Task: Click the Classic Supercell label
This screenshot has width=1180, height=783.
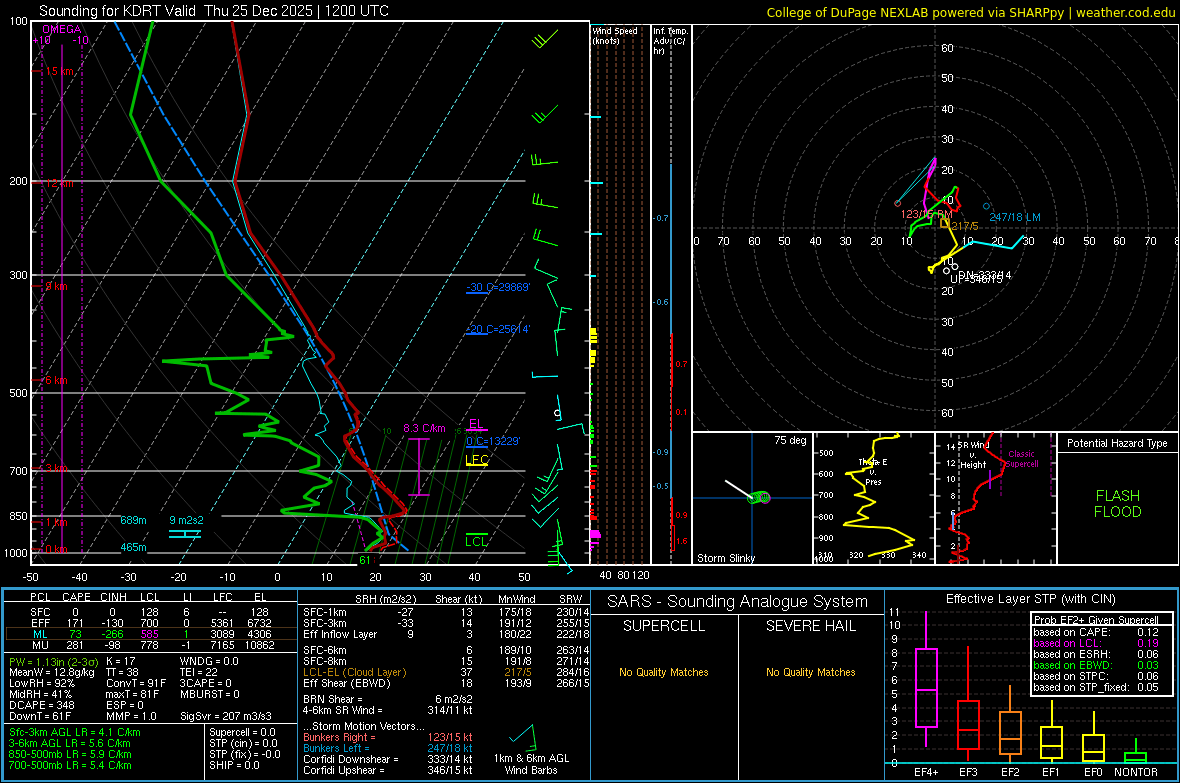Action: click(x=1021, y=459)
